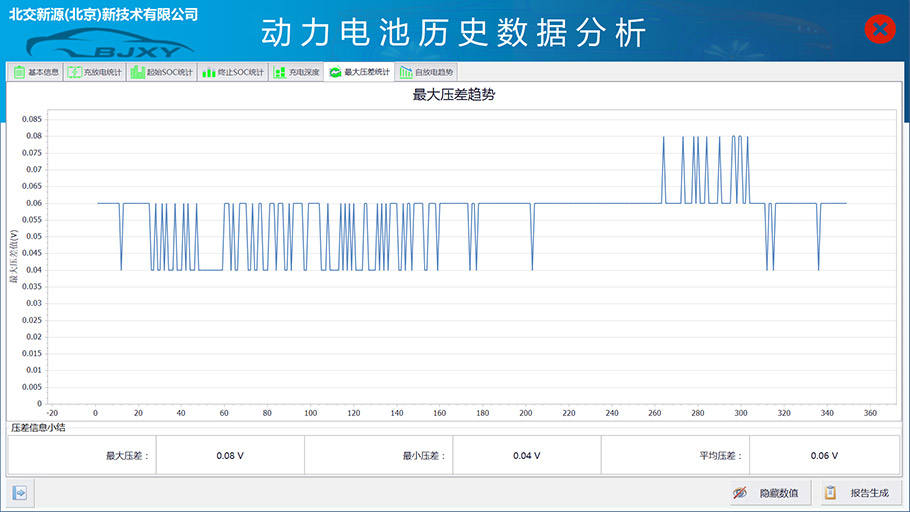Go to the 充电深度 tab
Viewport: 910px width, 512px height.
297,72
